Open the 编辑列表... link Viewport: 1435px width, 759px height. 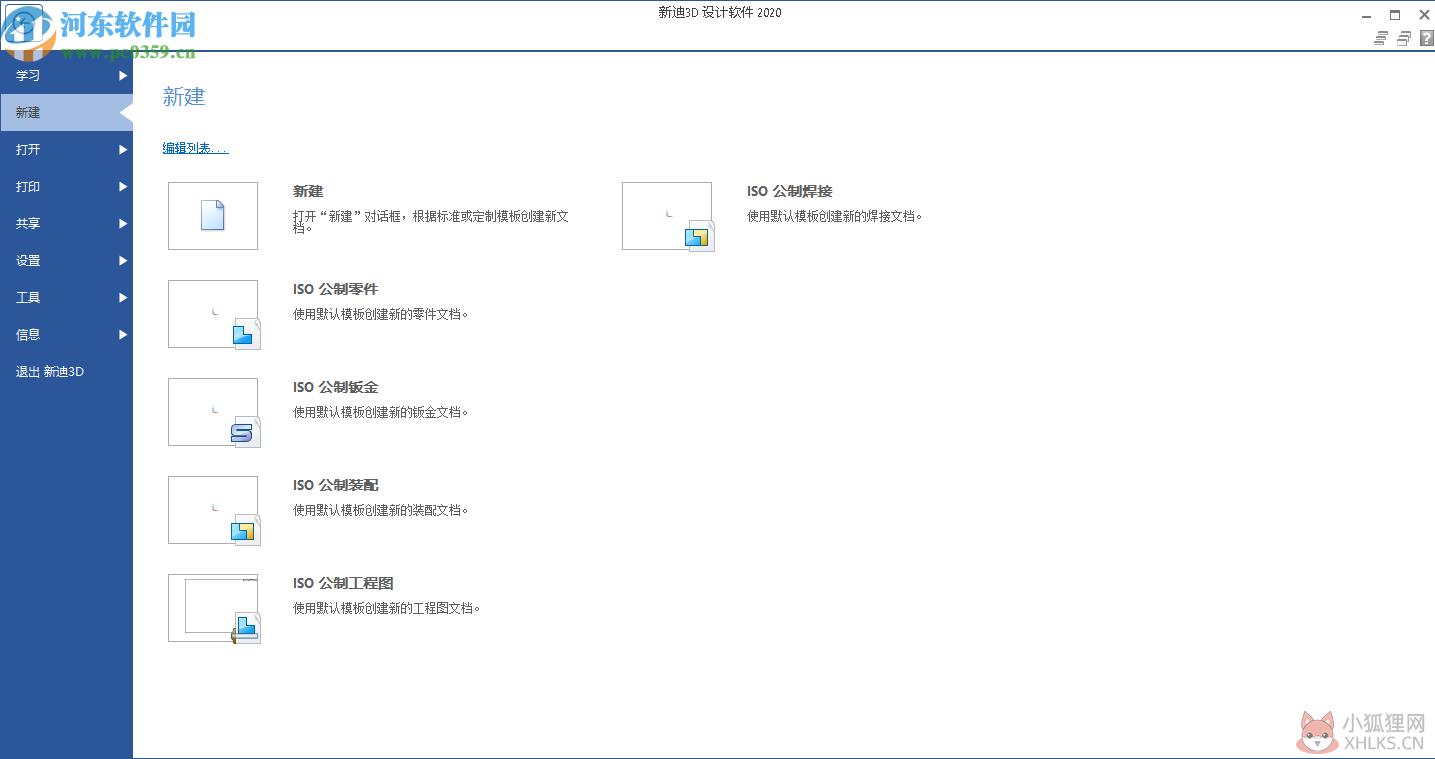click(x=196, y=148)
